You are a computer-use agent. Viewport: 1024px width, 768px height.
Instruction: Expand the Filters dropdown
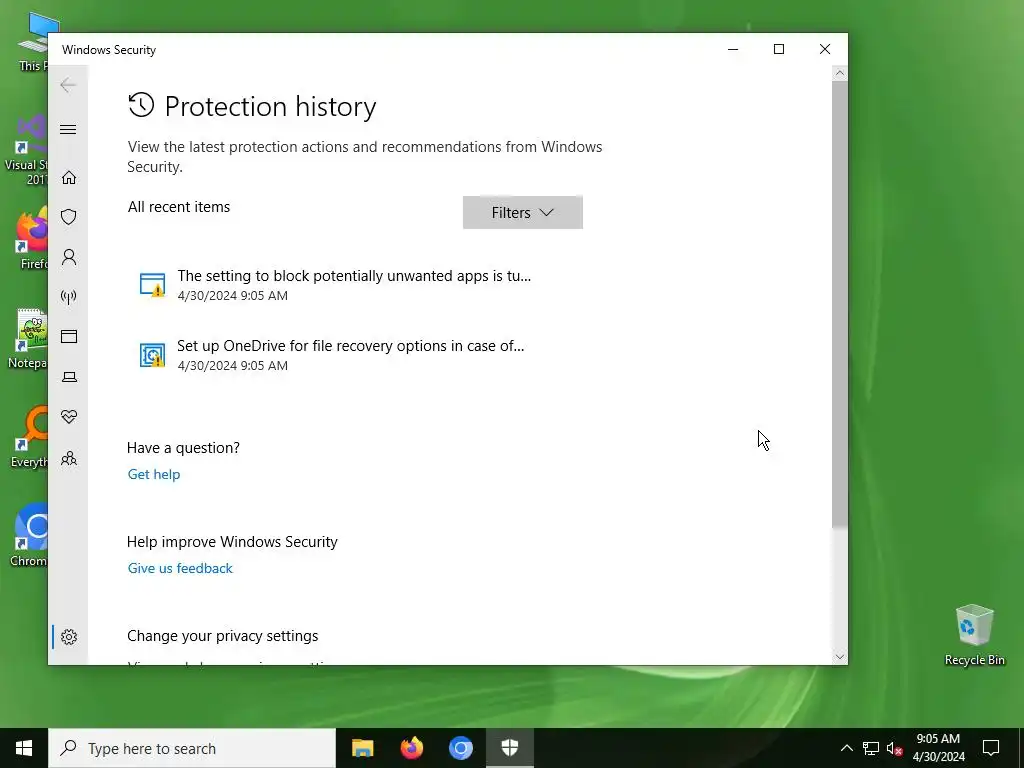point(522,212)
